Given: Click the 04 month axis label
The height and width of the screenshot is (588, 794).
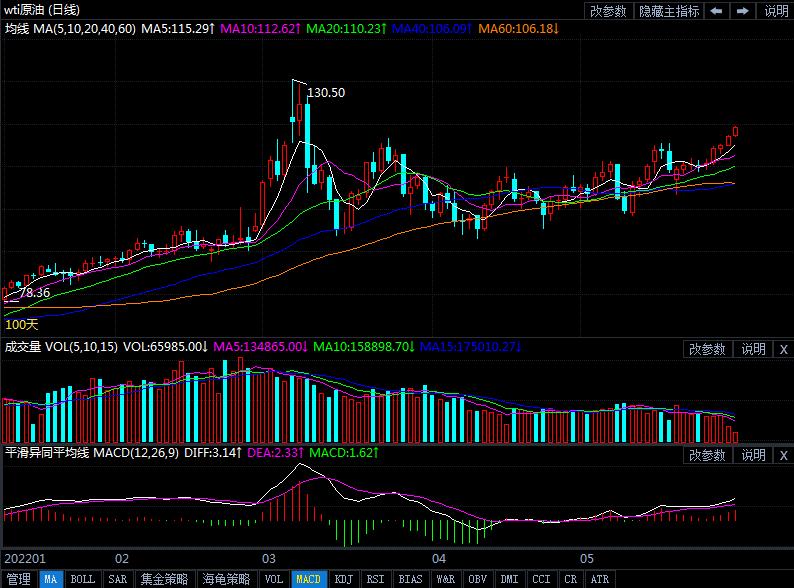Looking at the screenshot, I should click(439, 559).
